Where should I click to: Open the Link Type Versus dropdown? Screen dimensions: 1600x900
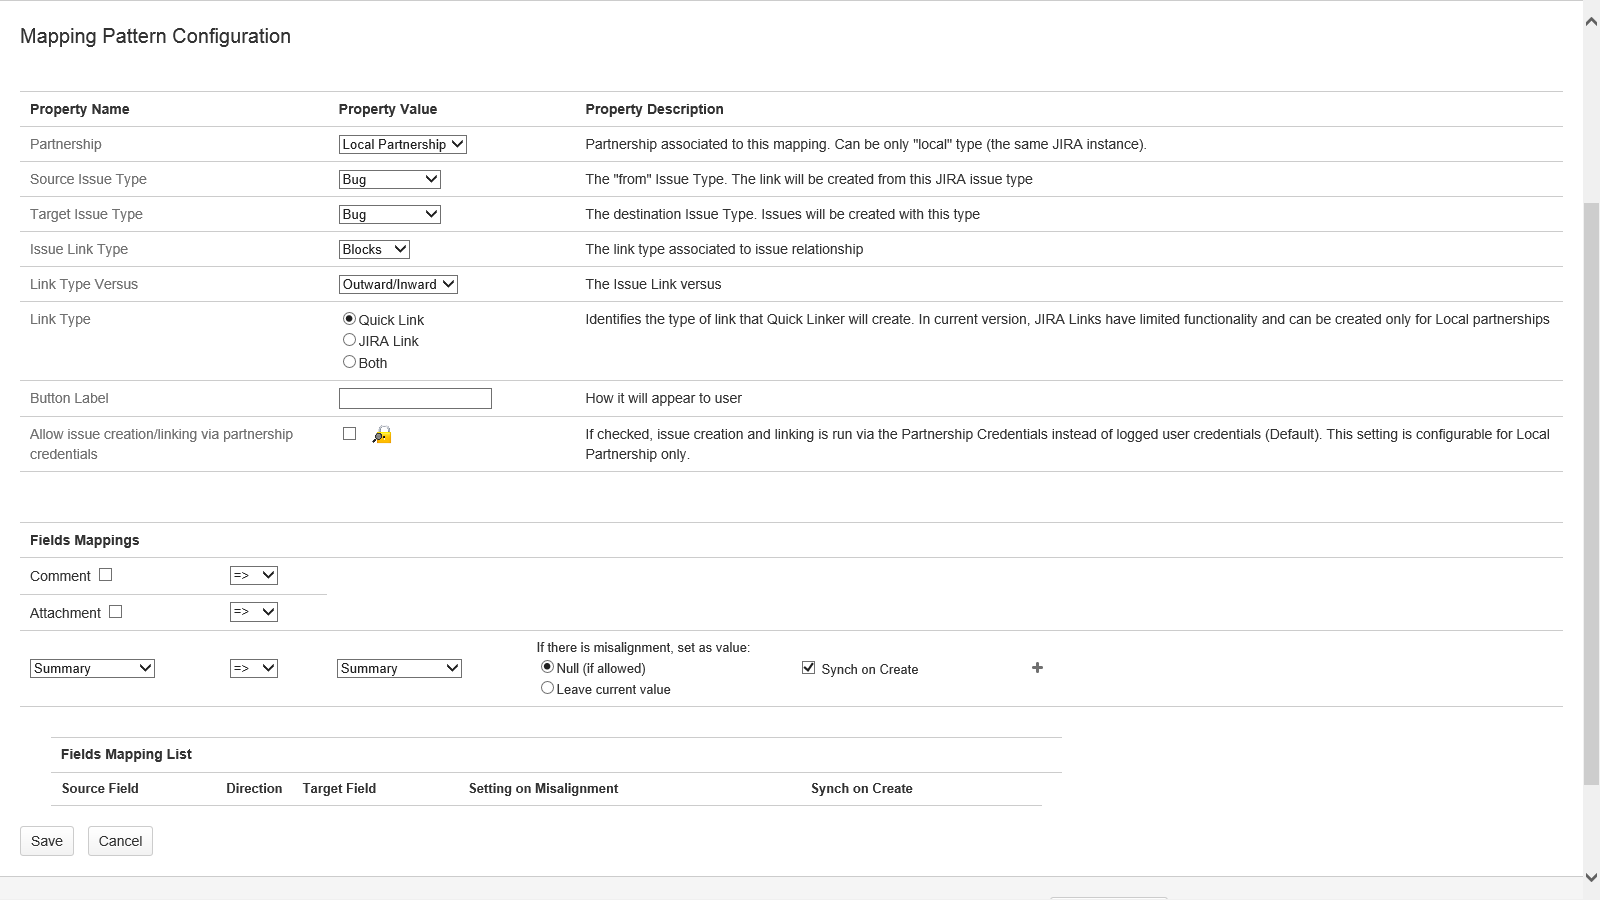click(398, 284)
